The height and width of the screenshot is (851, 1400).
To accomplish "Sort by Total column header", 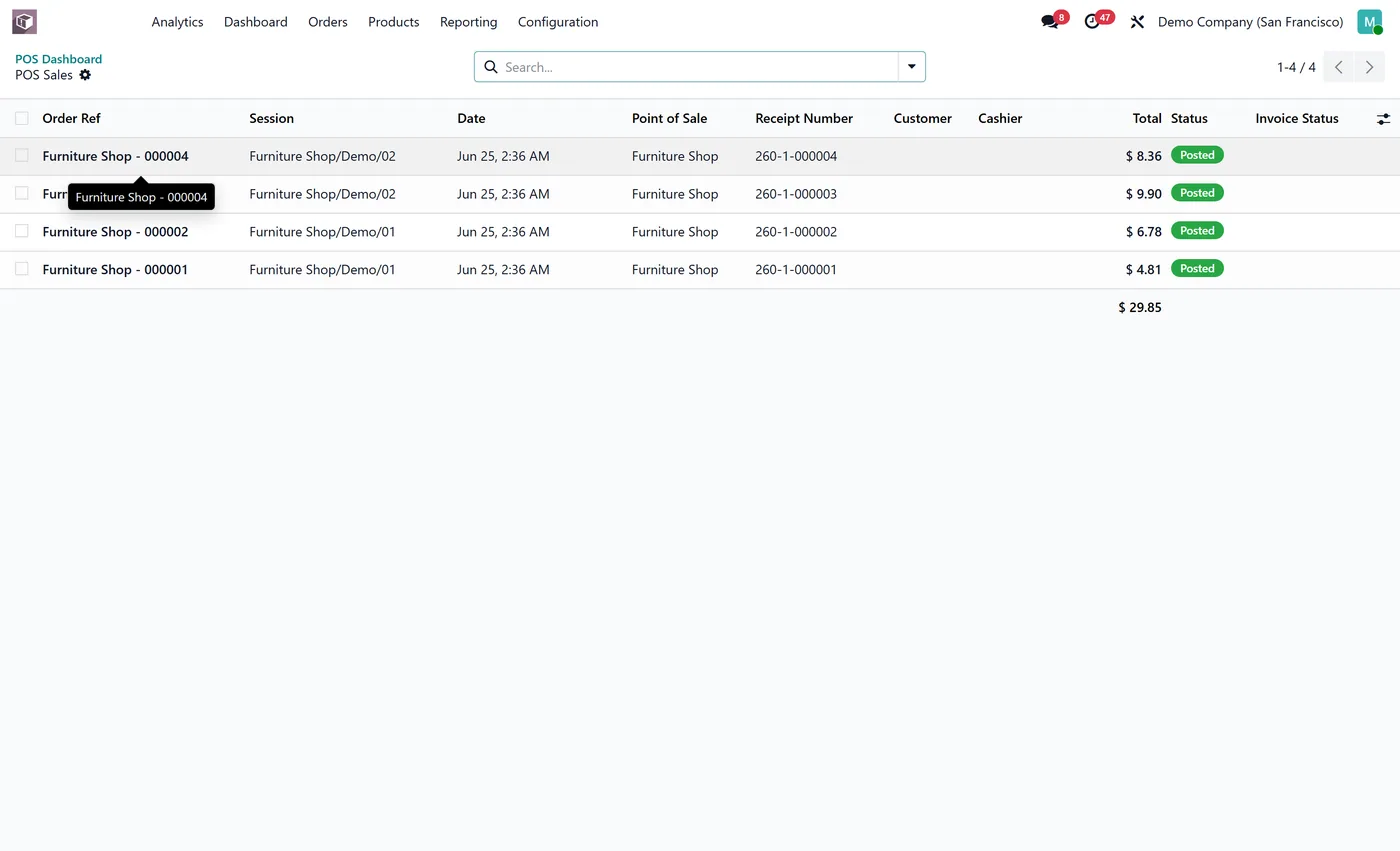I will point(1147,118).
